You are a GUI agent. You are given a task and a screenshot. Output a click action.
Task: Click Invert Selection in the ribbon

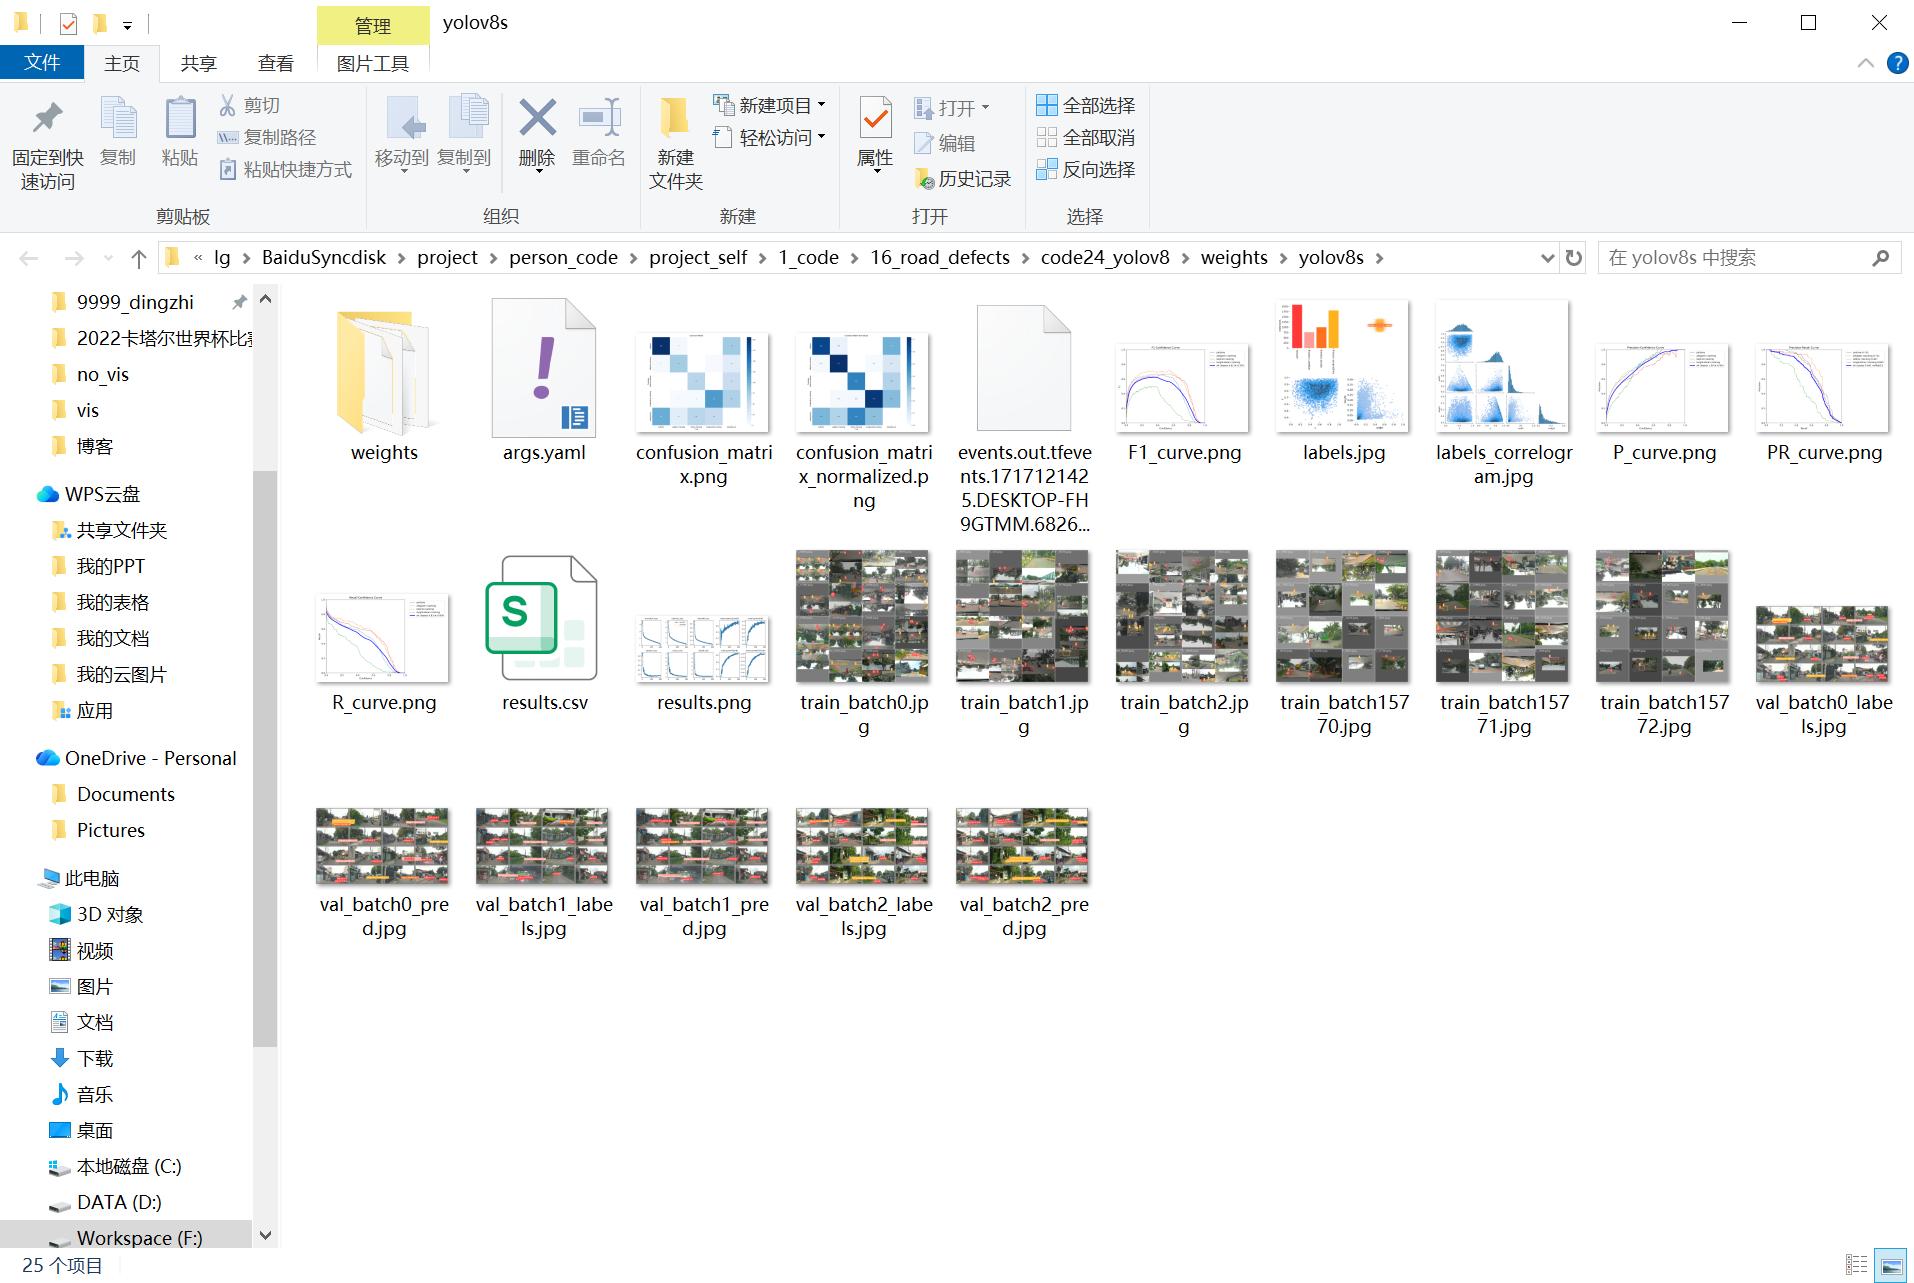pyautogui.click(x=1086, y=169)
